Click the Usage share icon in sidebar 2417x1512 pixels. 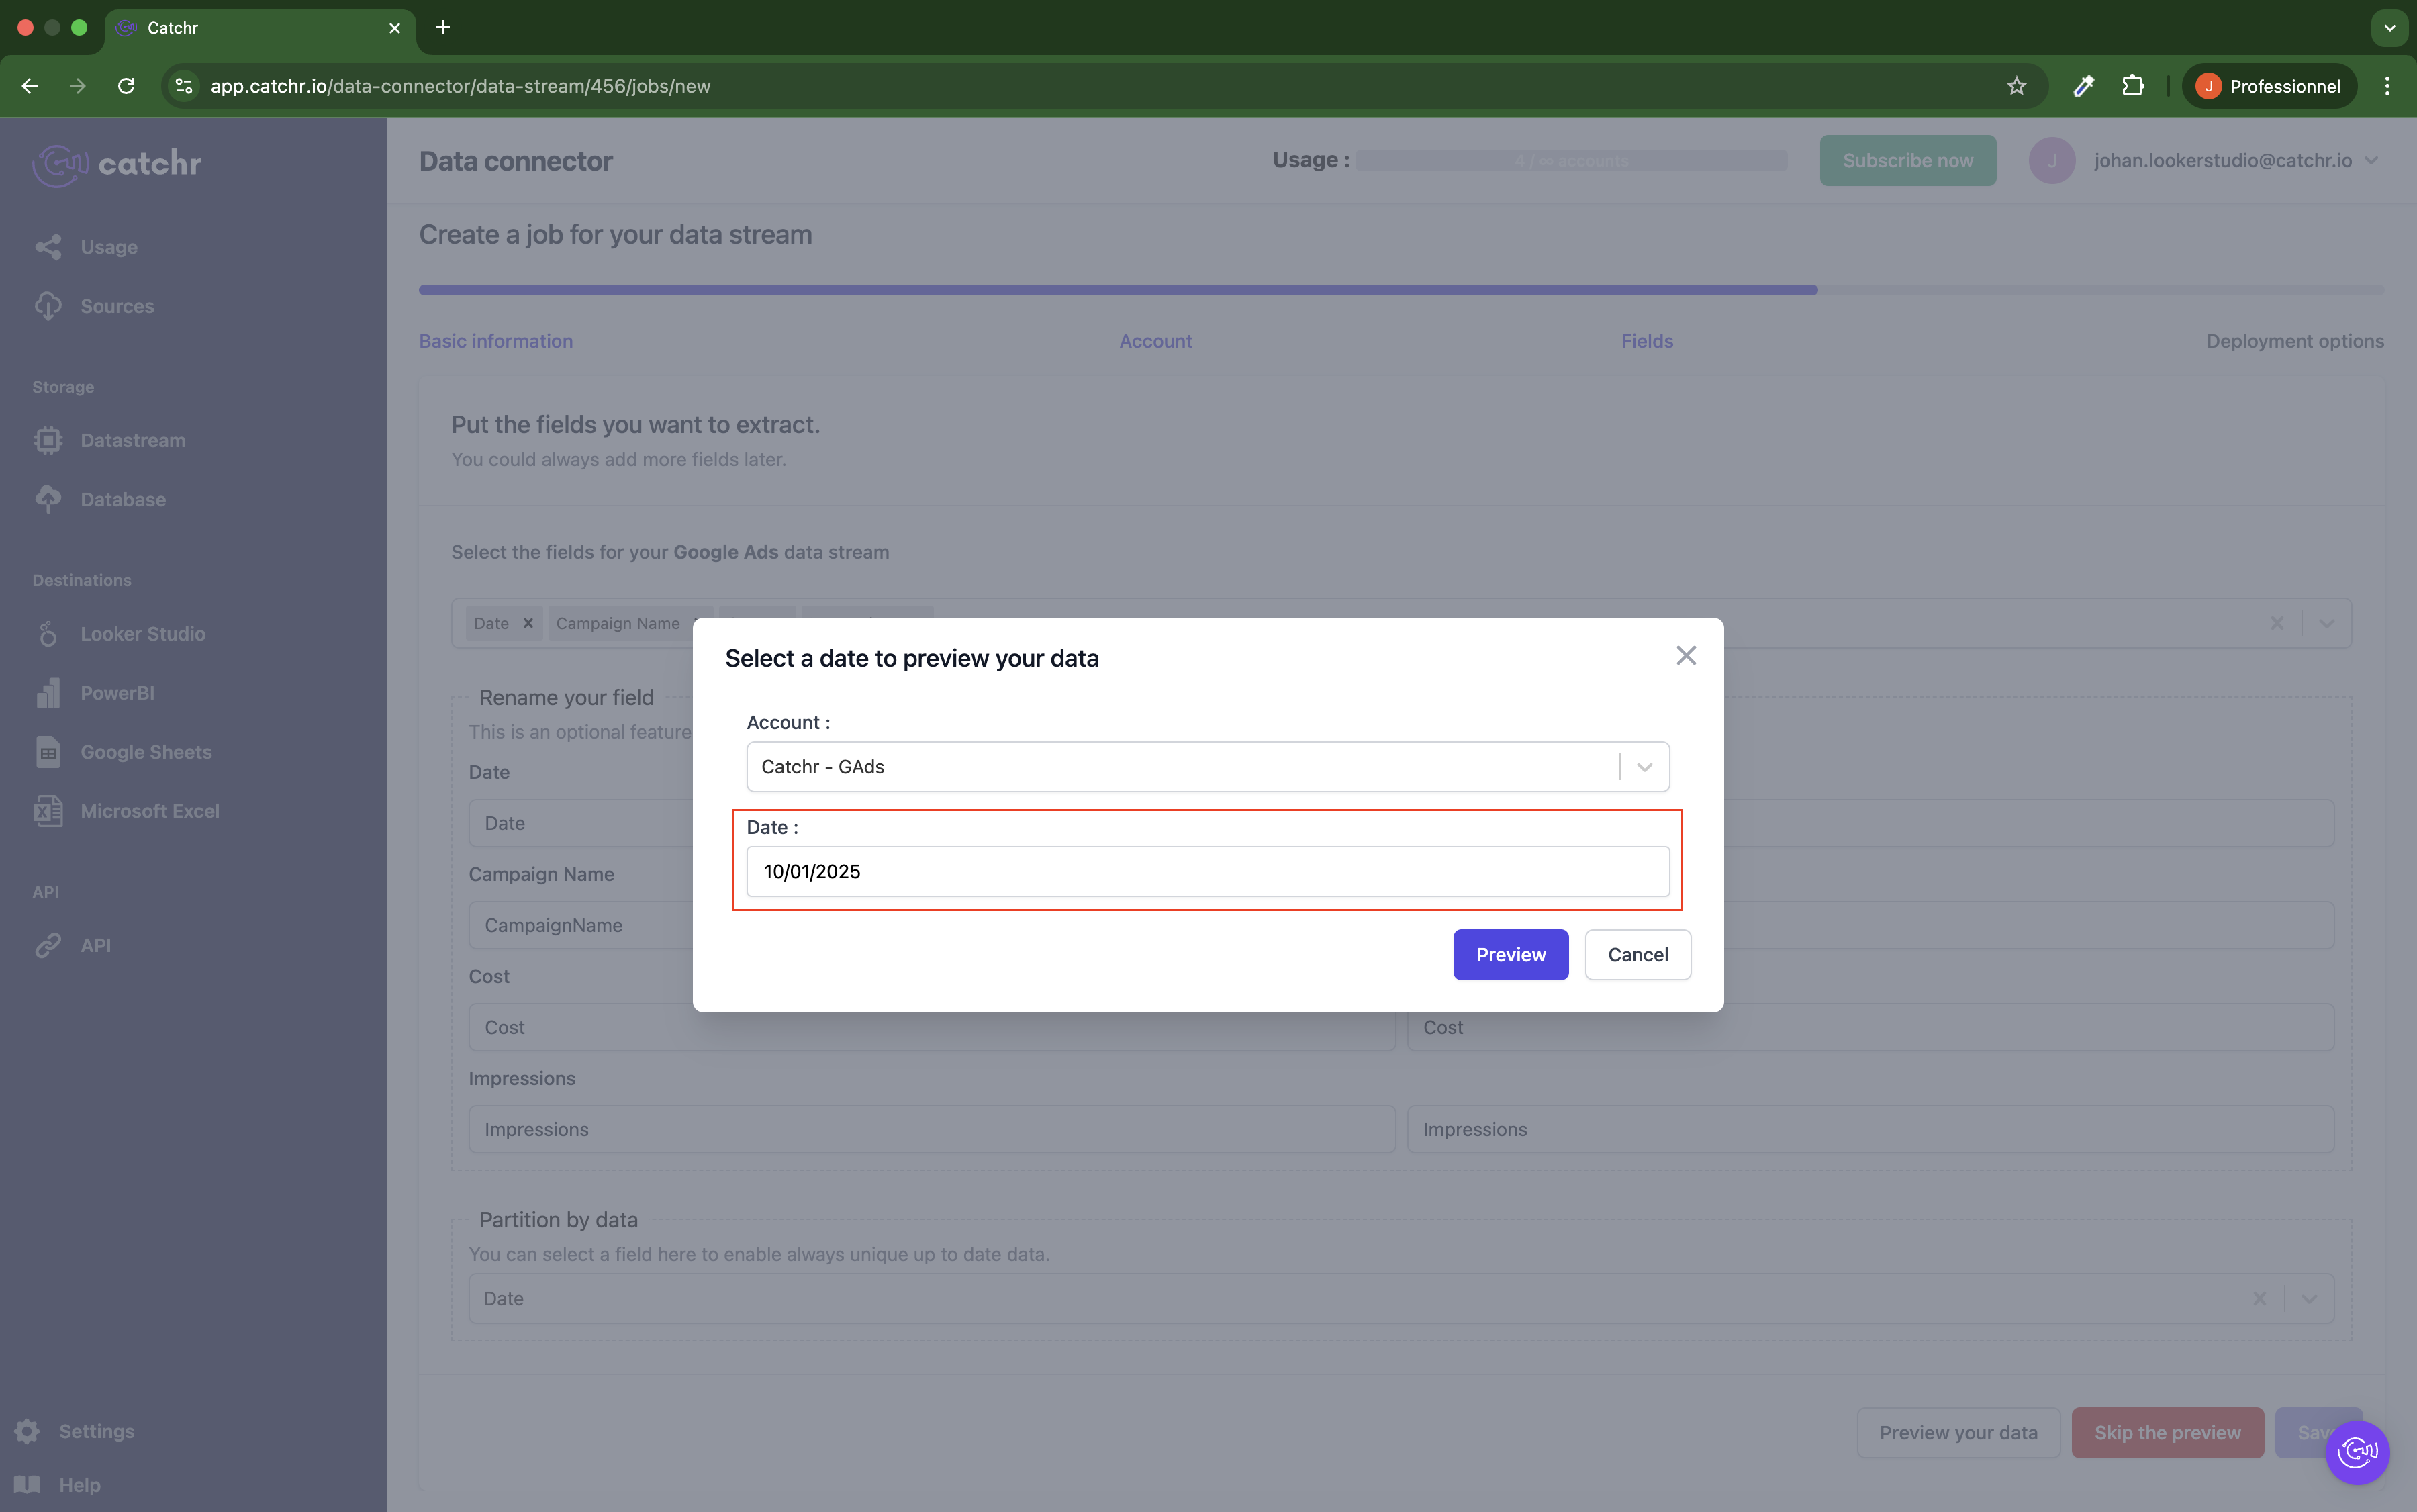tap(48, 247)
